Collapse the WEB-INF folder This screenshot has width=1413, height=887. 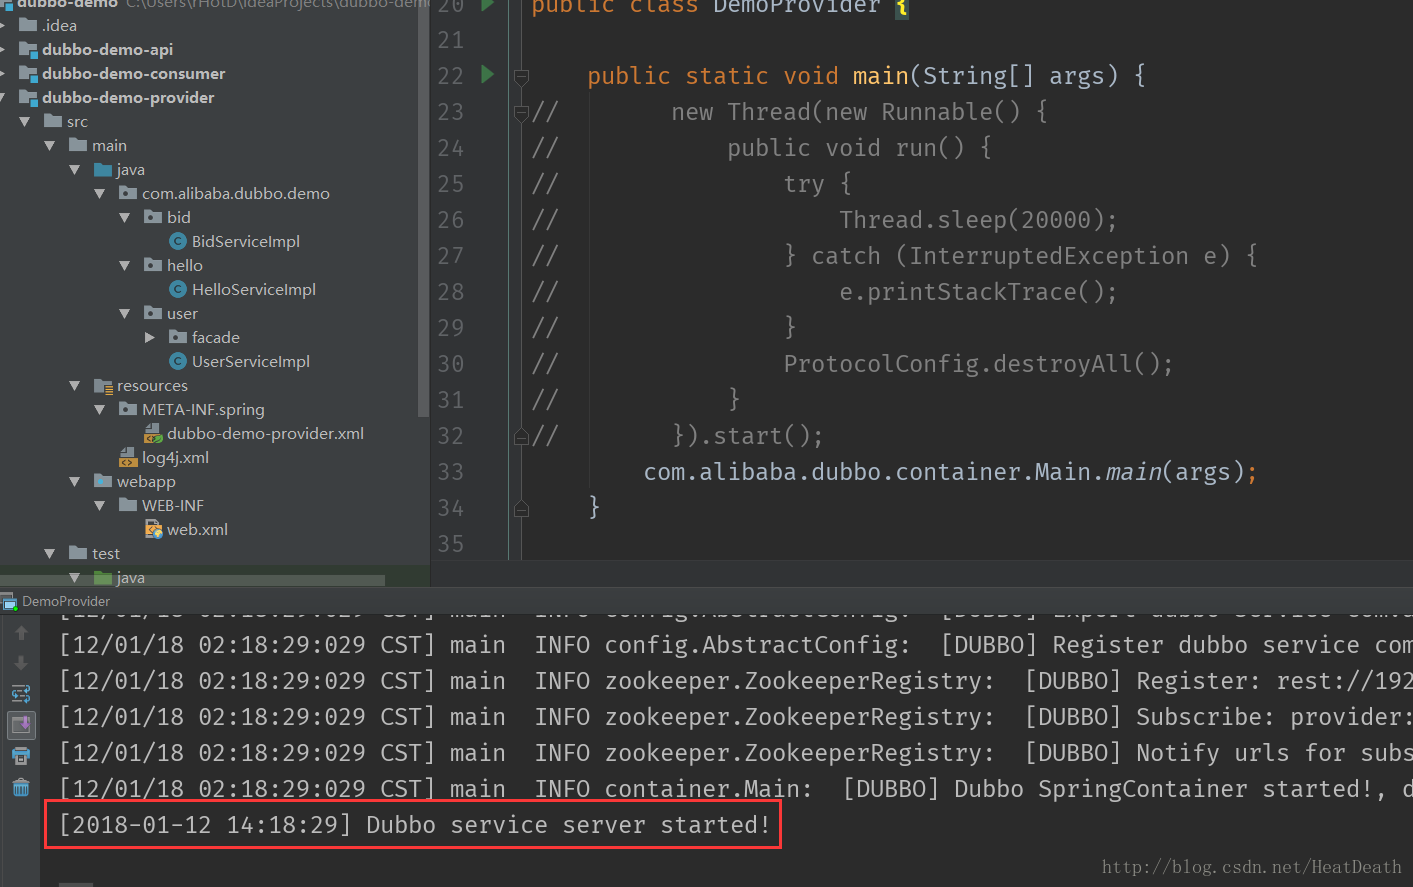[100, 506]
